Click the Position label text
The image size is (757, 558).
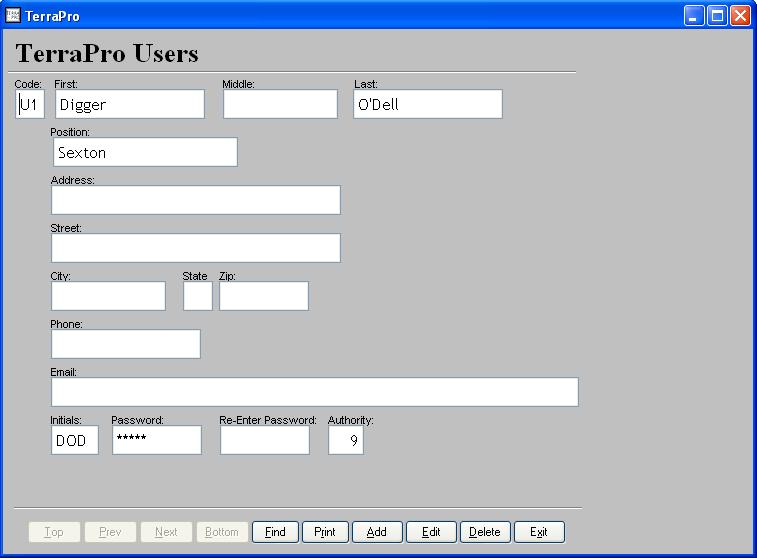pyautogui.click(x=70, y=132)
